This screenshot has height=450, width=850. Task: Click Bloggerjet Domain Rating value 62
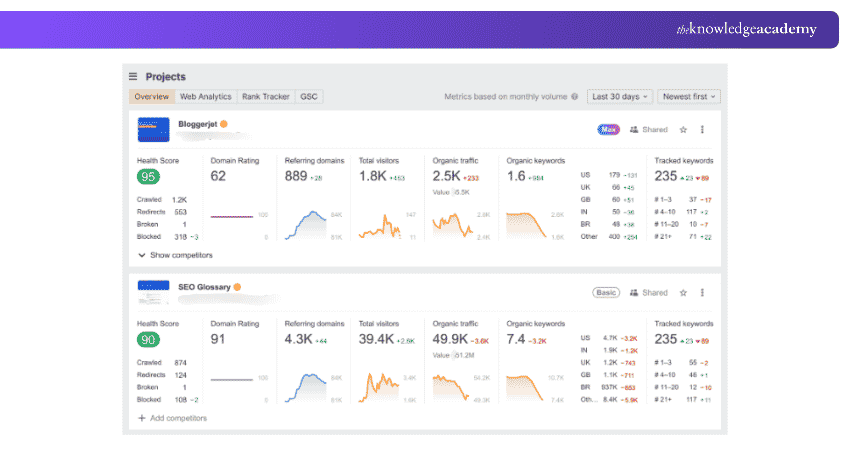218,176
